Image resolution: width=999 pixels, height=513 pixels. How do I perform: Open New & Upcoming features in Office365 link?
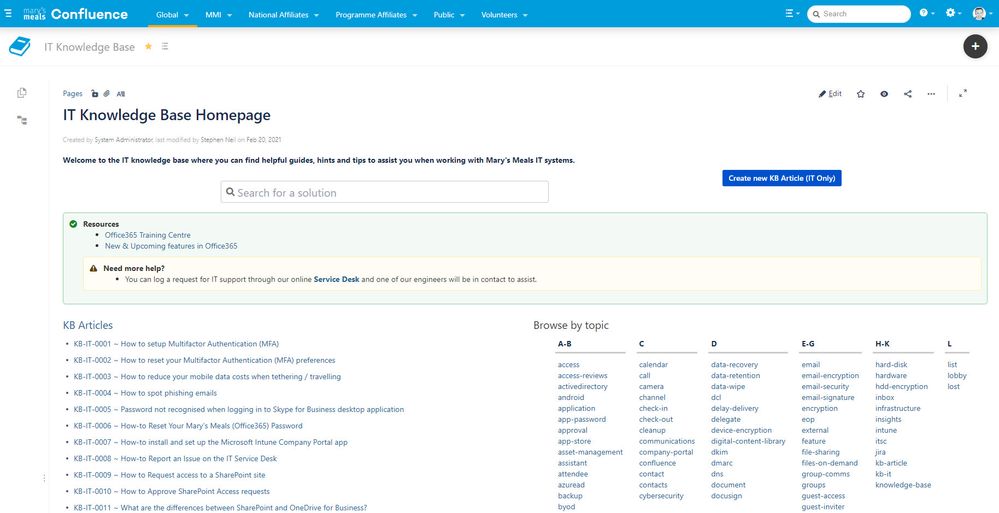point(171,246)
